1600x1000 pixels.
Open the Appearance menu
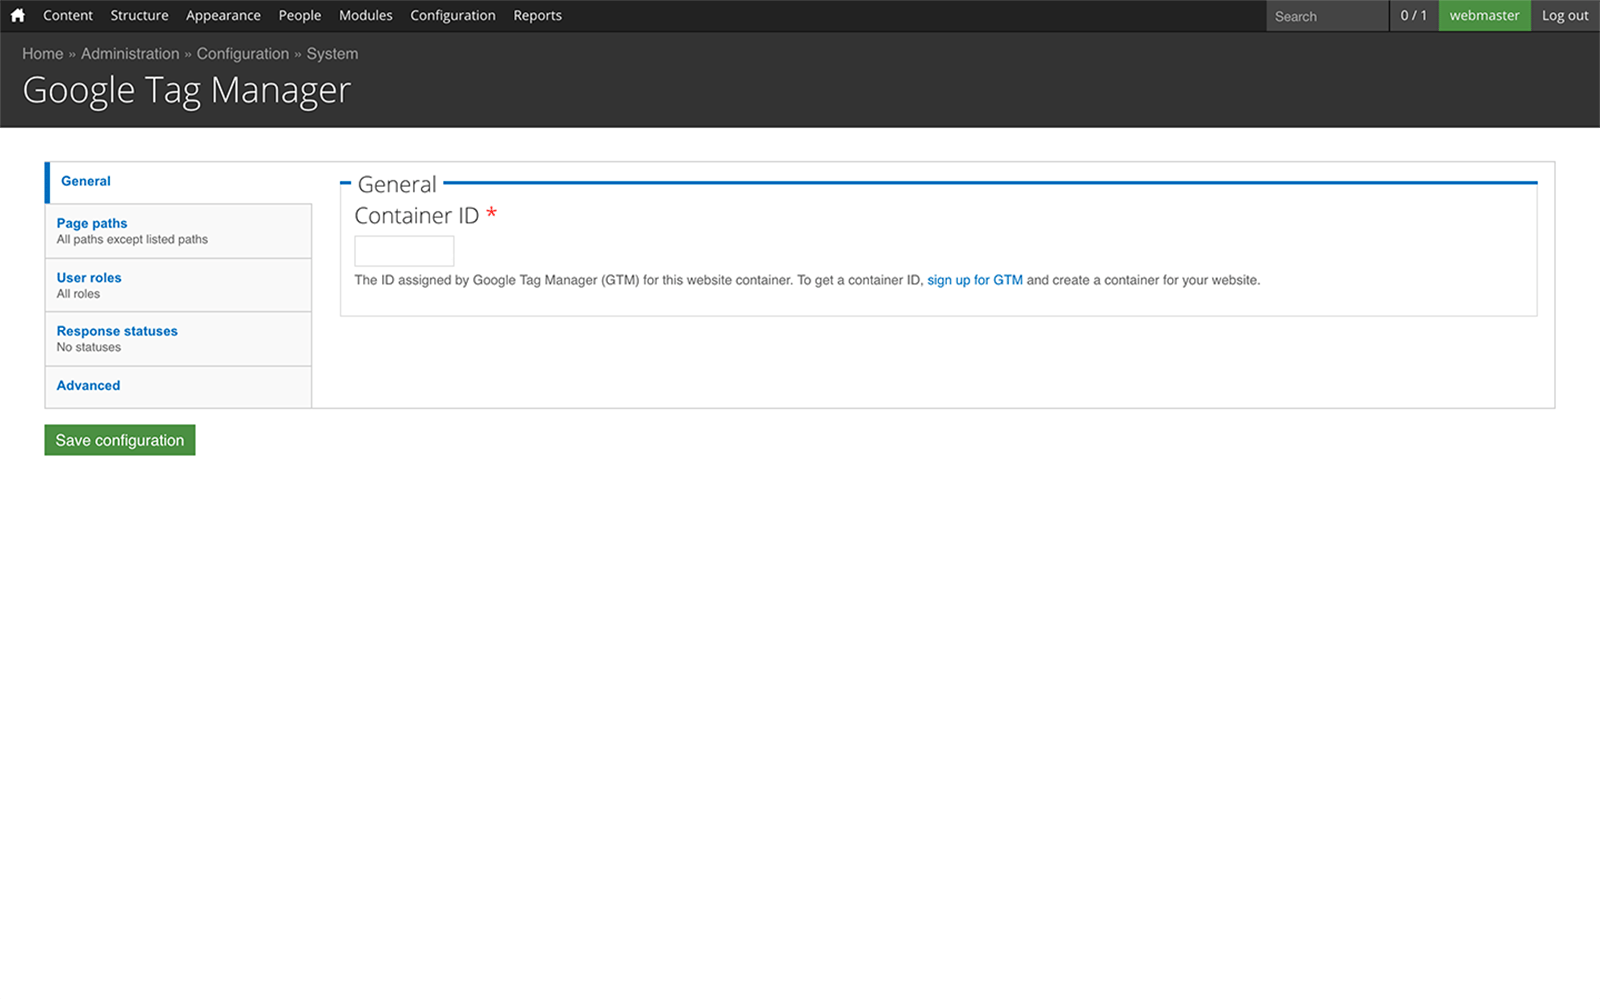[x=223, y=15]
